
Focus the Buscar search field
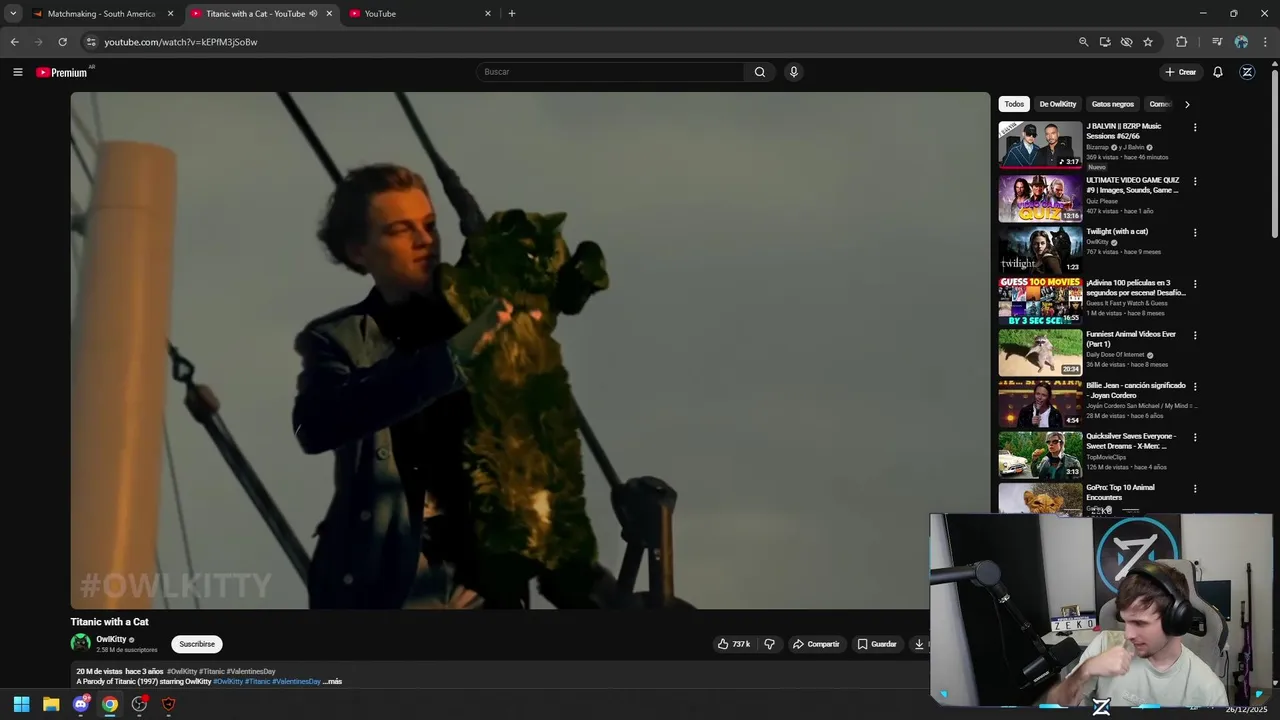point(610,72)
